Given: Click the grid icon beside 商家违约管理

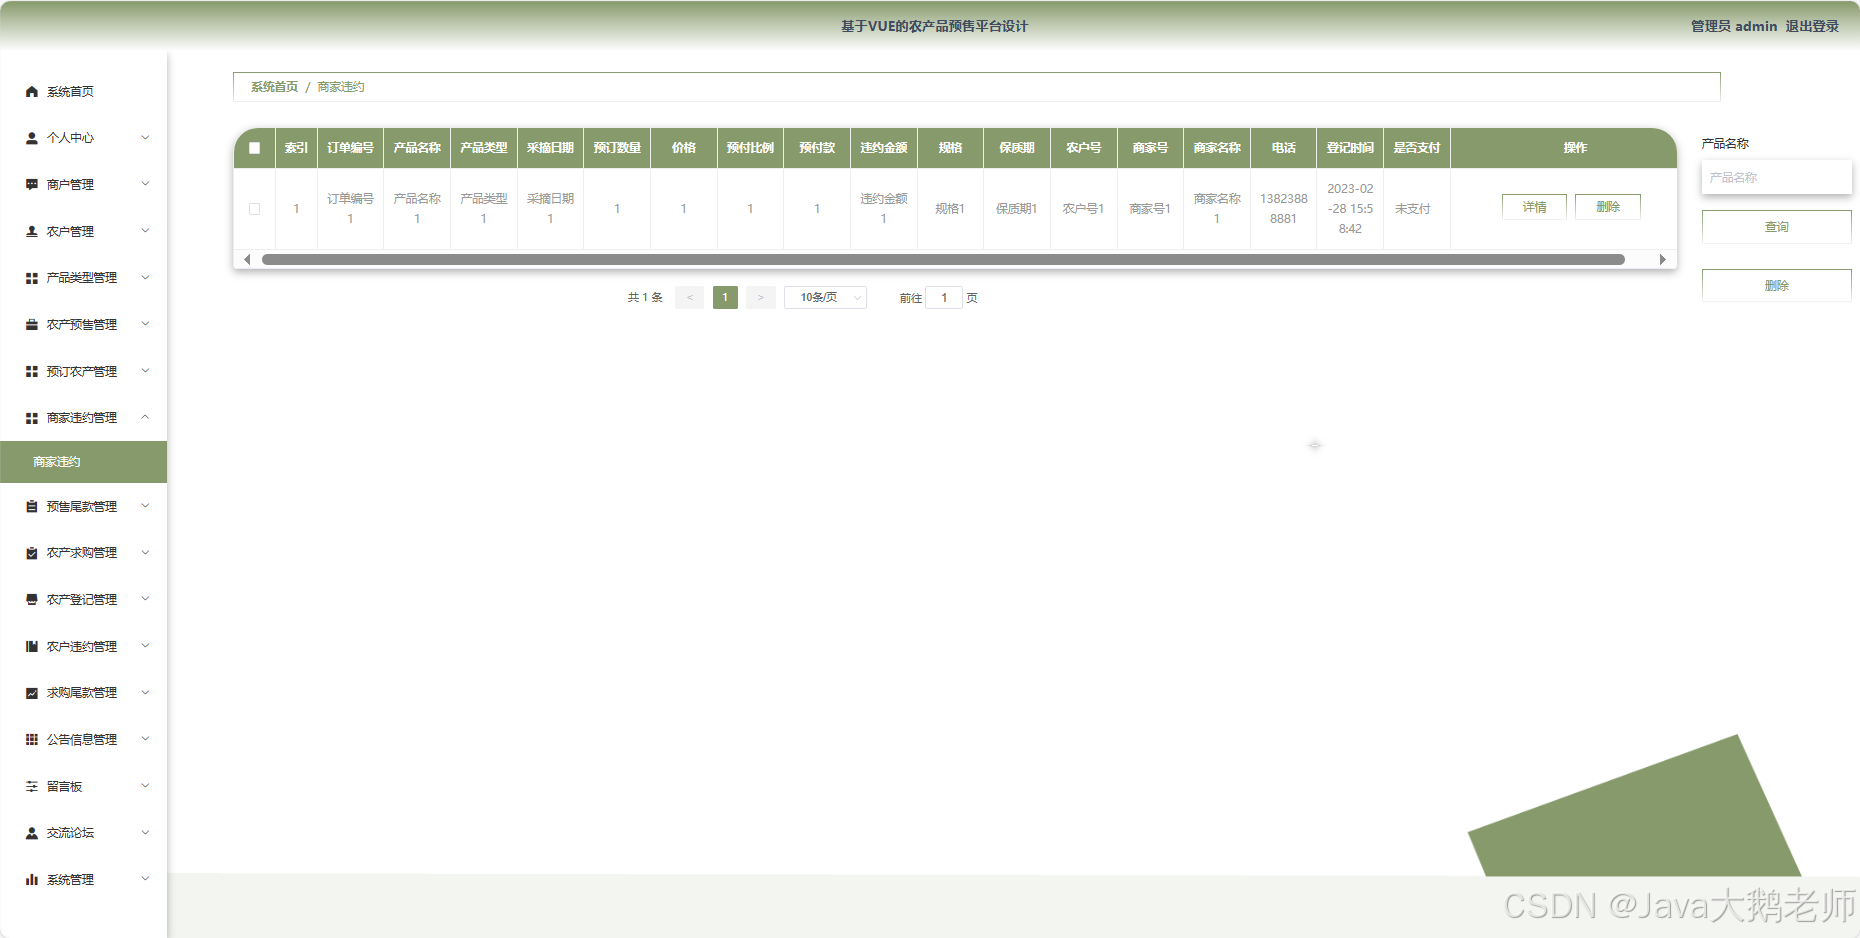Looking at the screenshot, I should 32,418.
